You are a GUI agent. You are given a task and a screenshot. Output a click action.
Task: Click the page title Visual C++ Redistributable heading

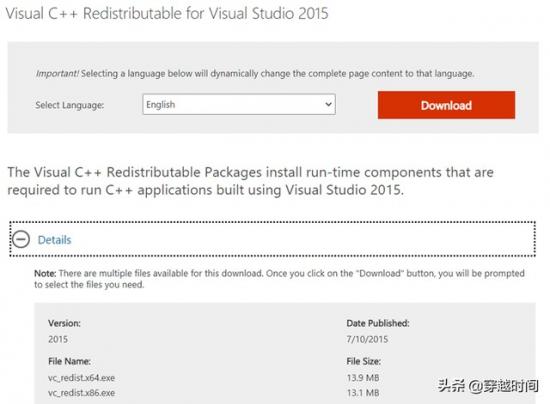(167, 13)
